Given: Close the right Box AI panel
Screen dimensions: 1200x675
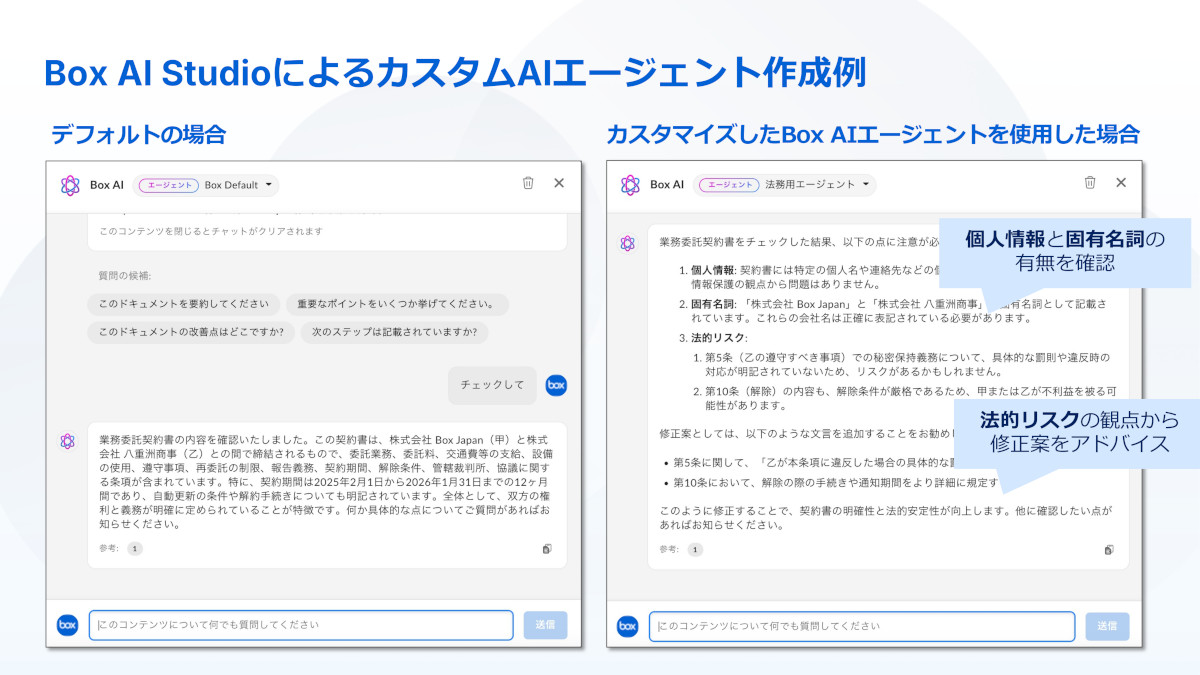Looking at the screenshot, I should click(1121, 183).
